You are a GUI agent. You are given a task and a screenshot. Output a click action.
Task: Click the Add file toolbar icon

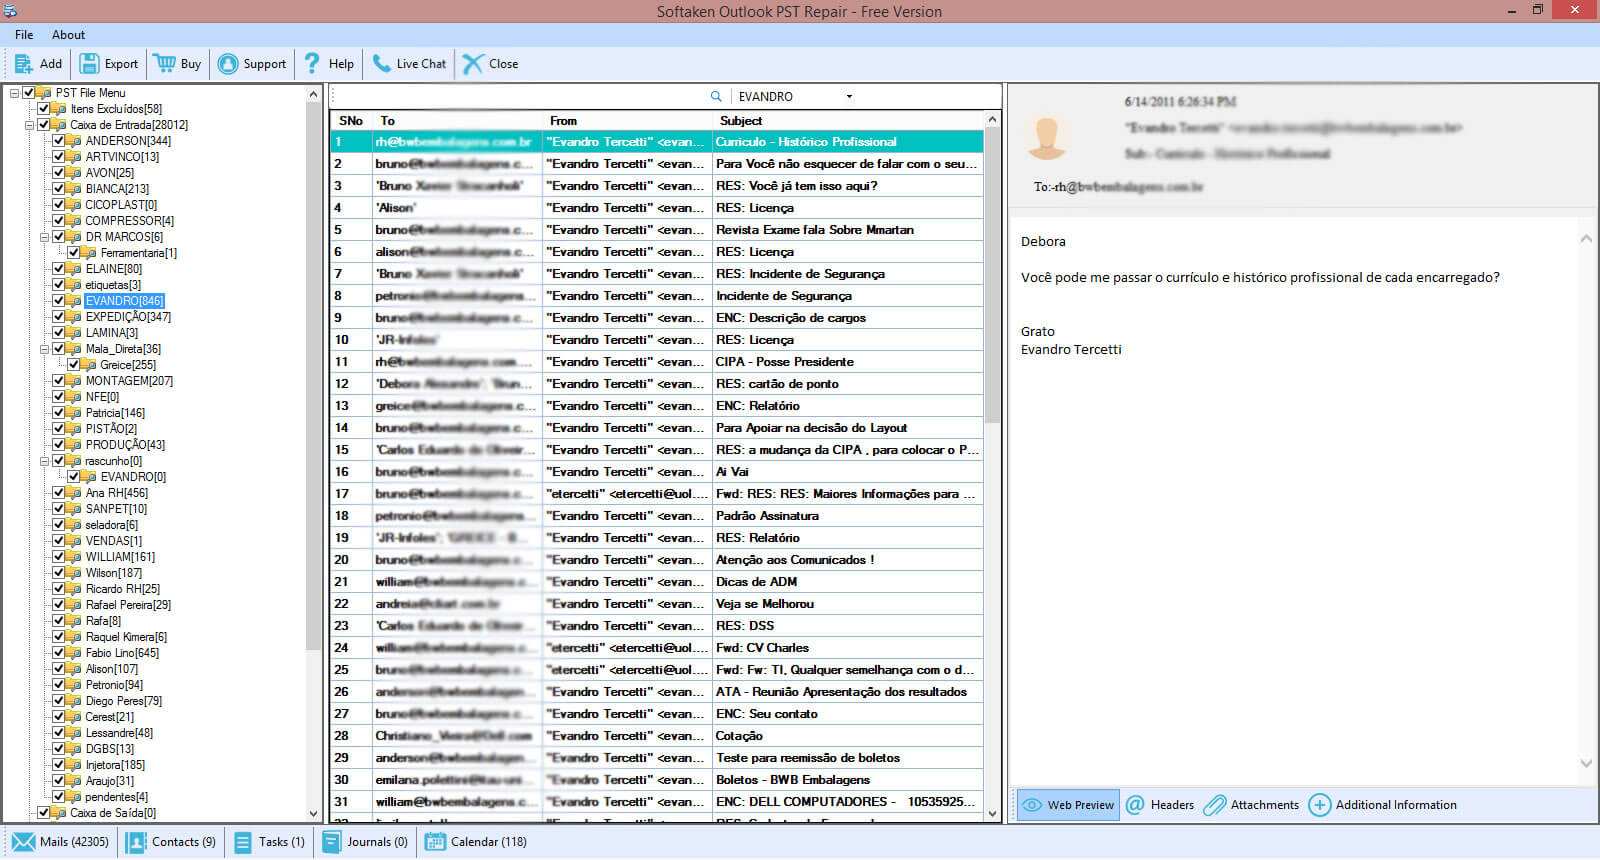tap(23, 64)
